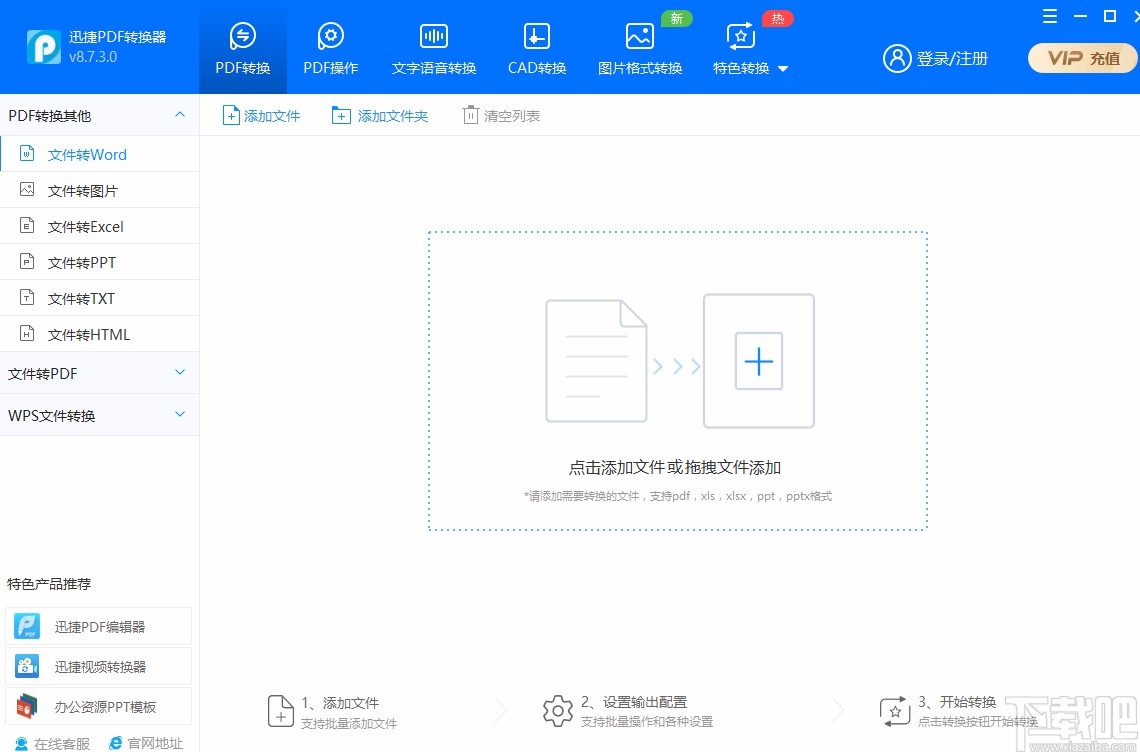The height and width of the screenshot is (752, 1140).
Task: Select 文件转HTML in the sidebar
Action: (x=100, y=335)
